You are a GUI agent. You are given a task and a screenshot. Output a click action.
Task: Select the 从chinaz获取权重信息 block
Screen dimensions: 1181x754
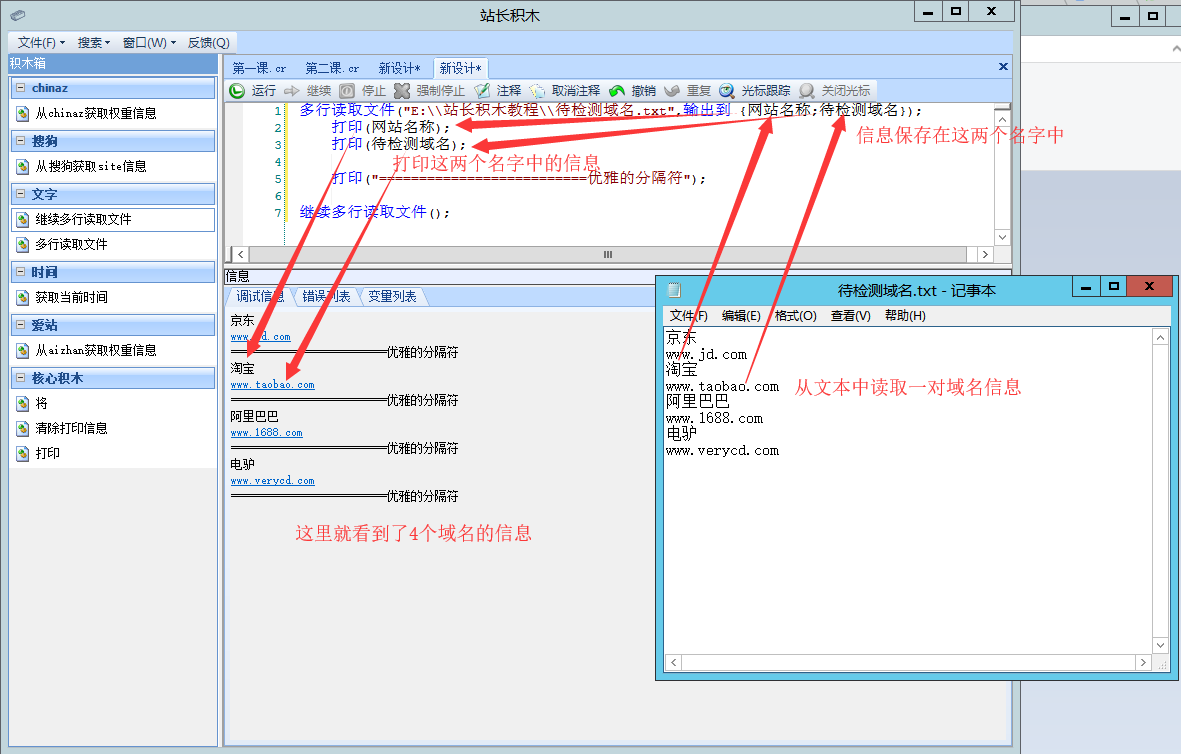[x=96, y=114]
